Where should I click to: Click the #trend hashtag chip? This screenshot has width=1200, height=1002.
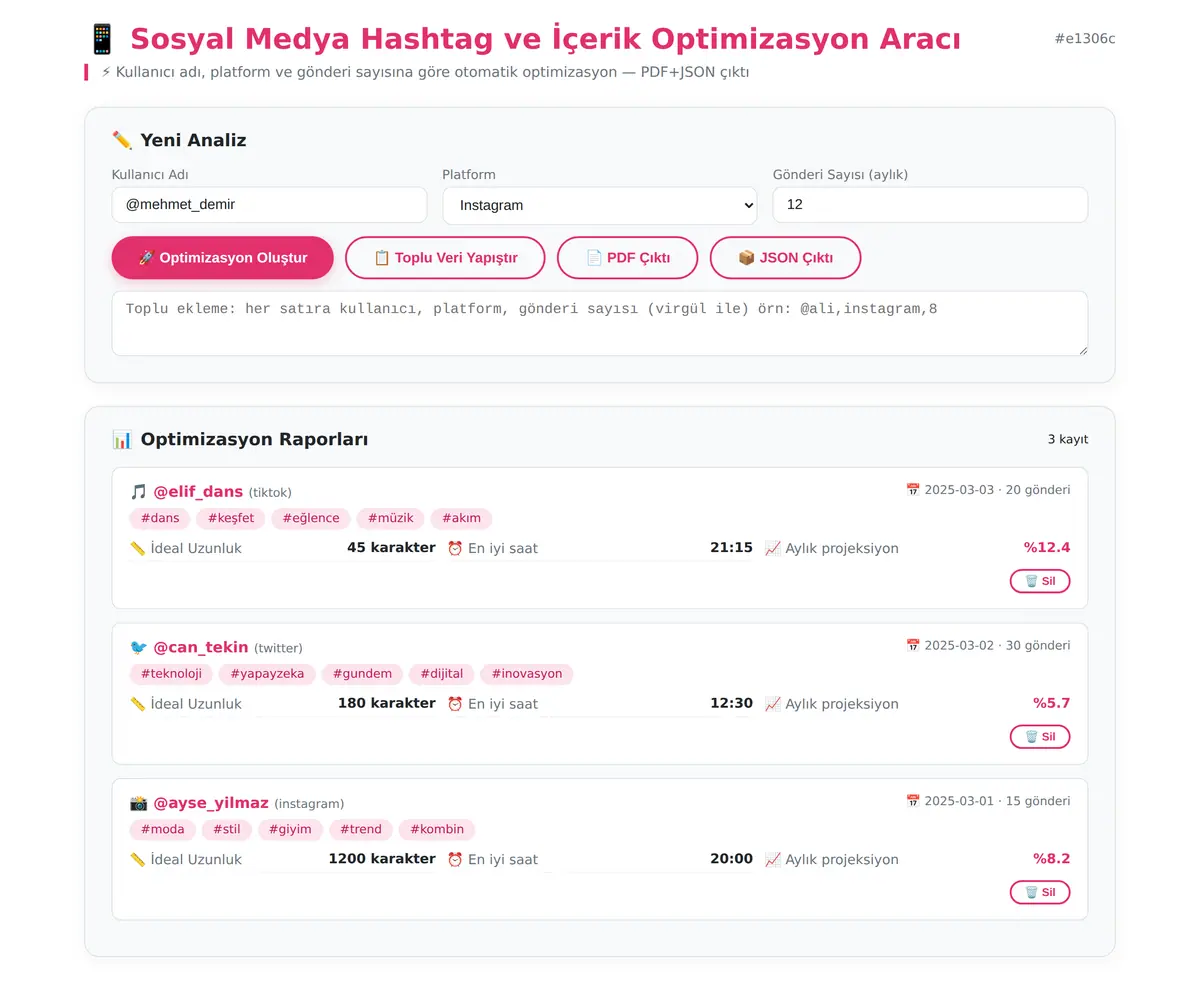click(x=361, y=829)
